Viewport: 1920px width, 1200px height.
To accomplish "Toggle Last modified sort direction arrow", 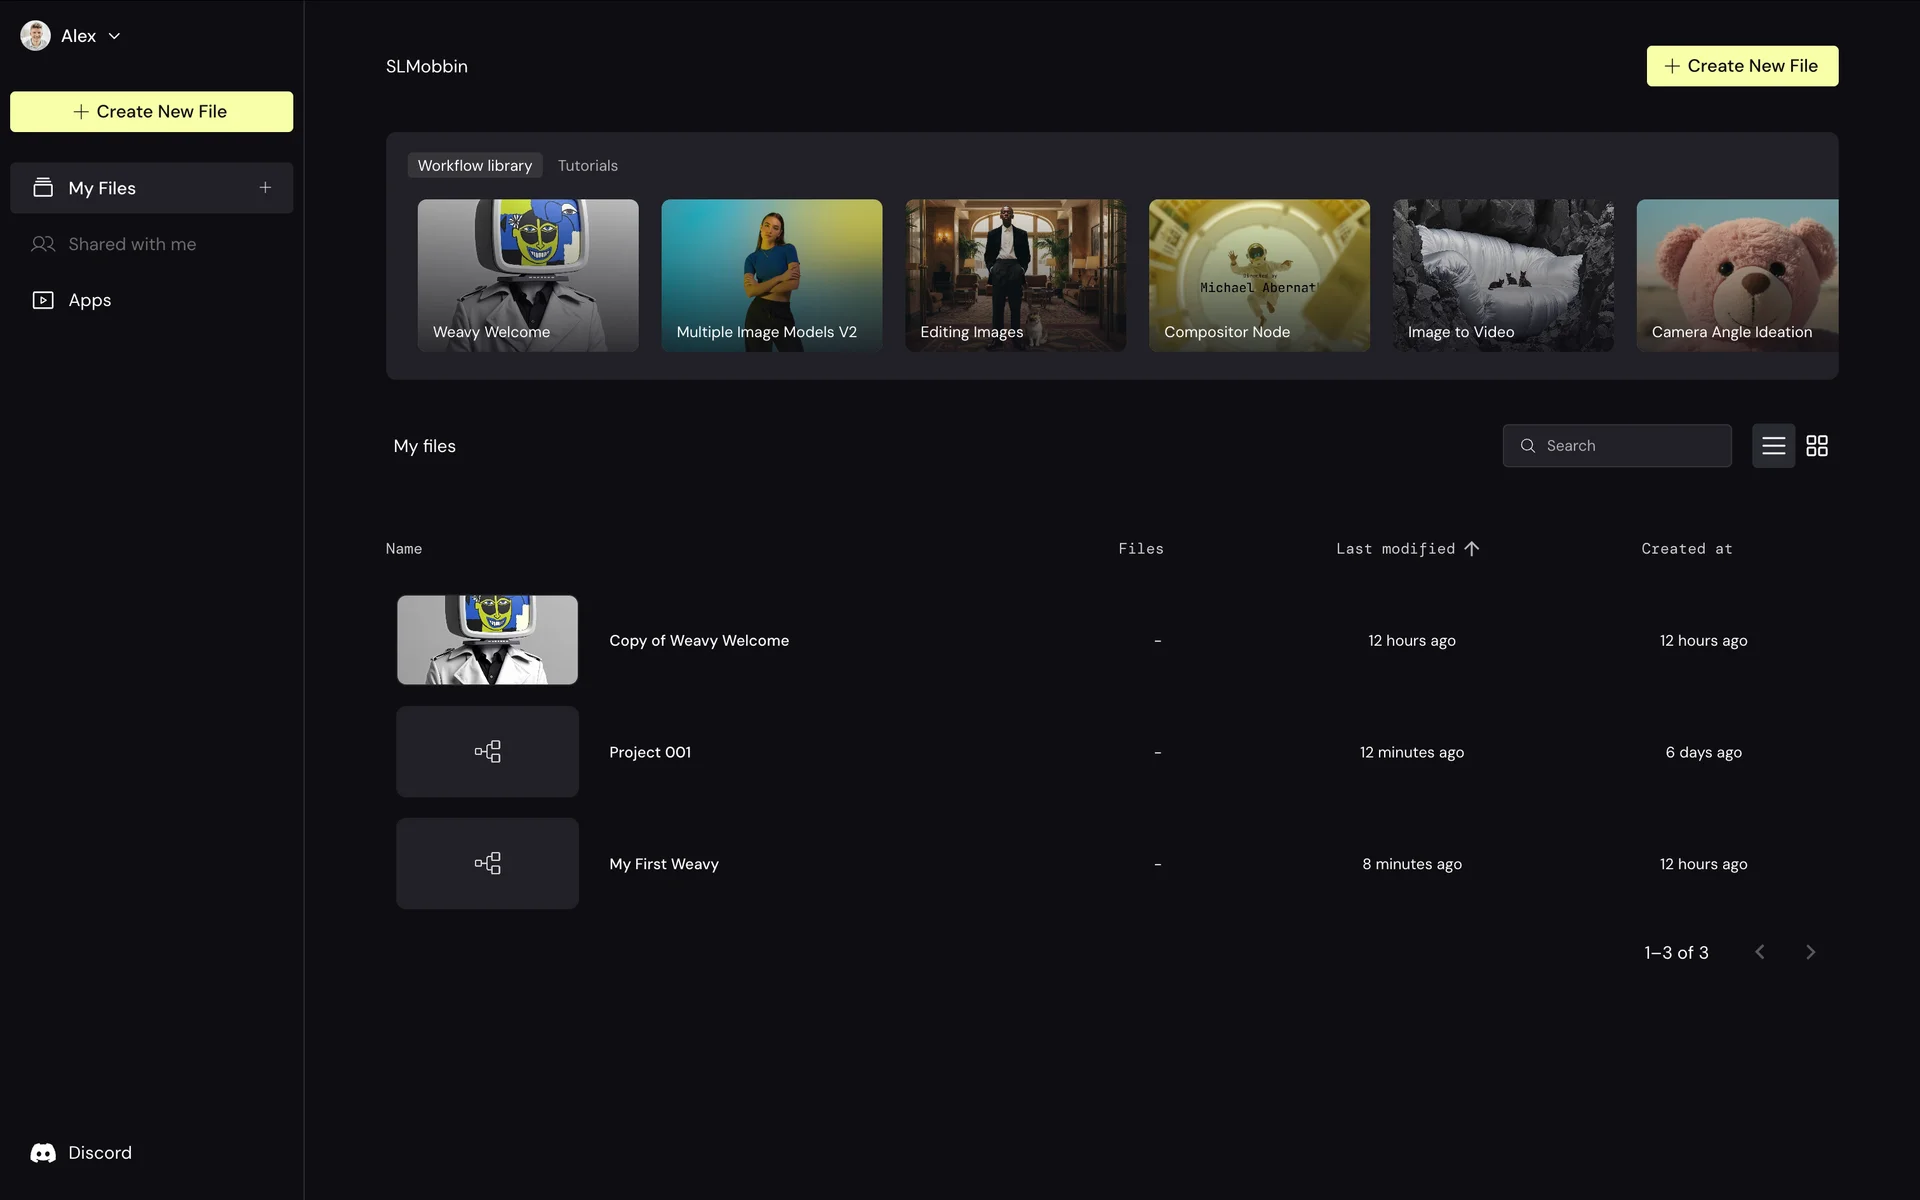I will (x=1471, y=548).
